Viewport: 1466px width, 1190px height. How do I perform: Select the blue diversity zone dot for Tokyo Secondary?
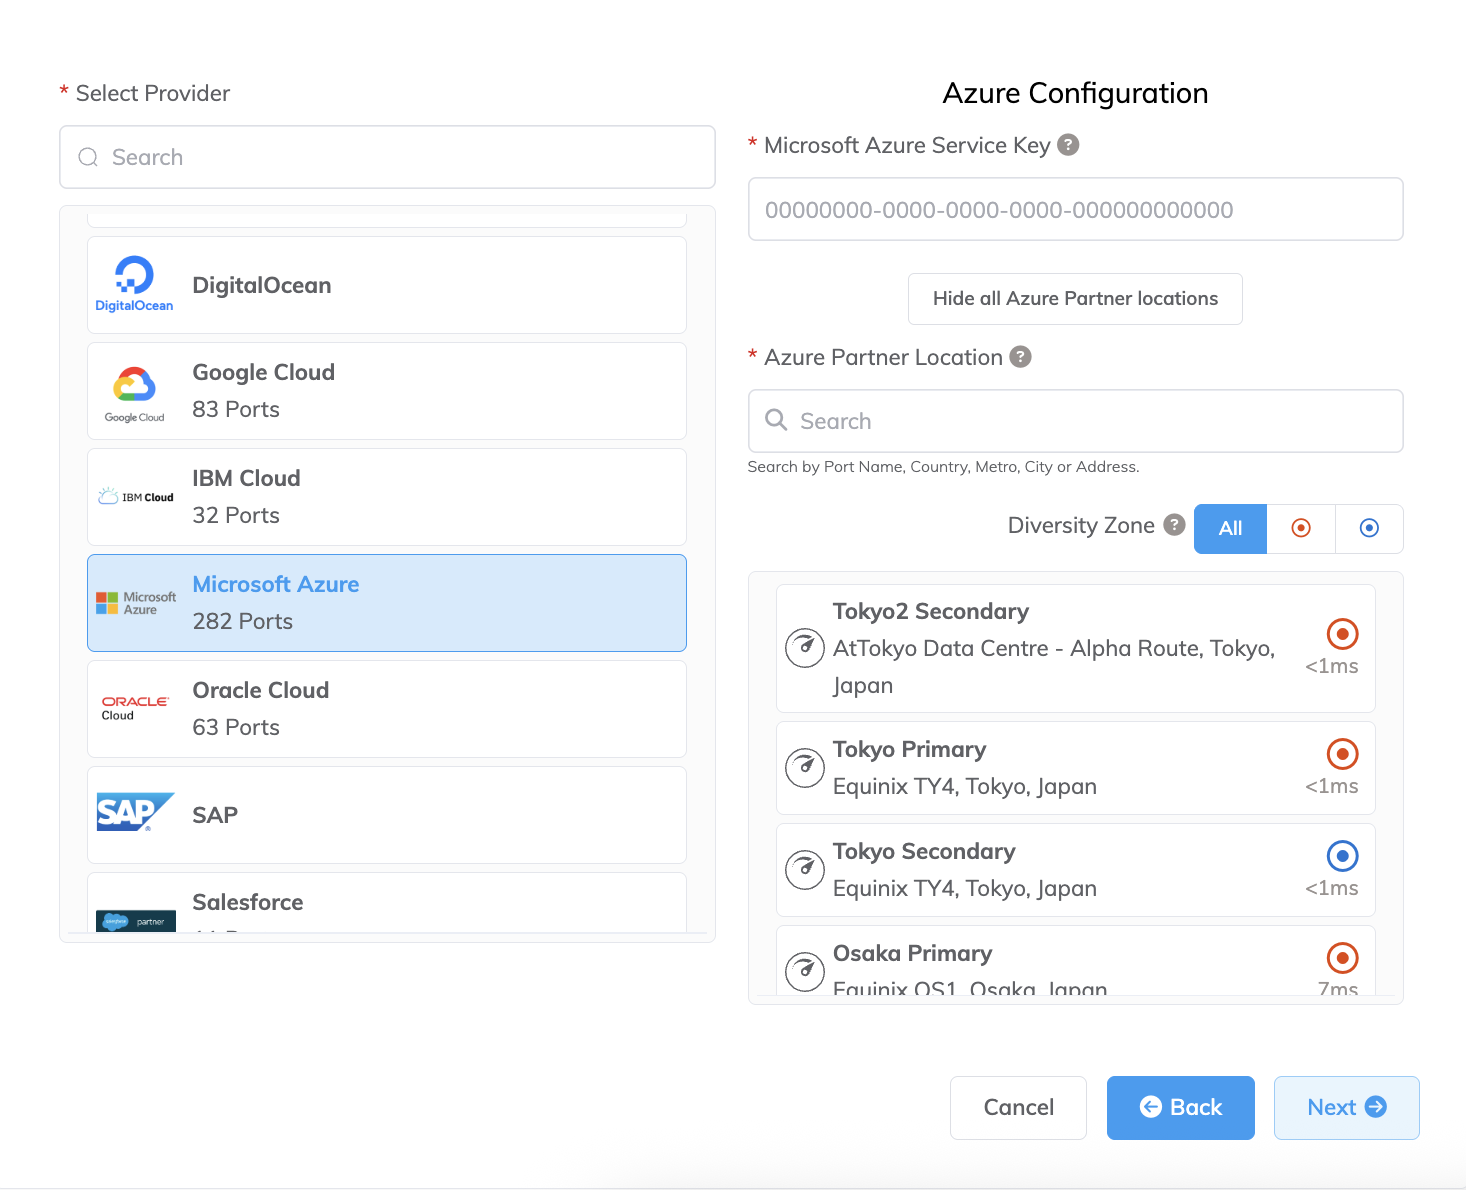click(1342, 855)
